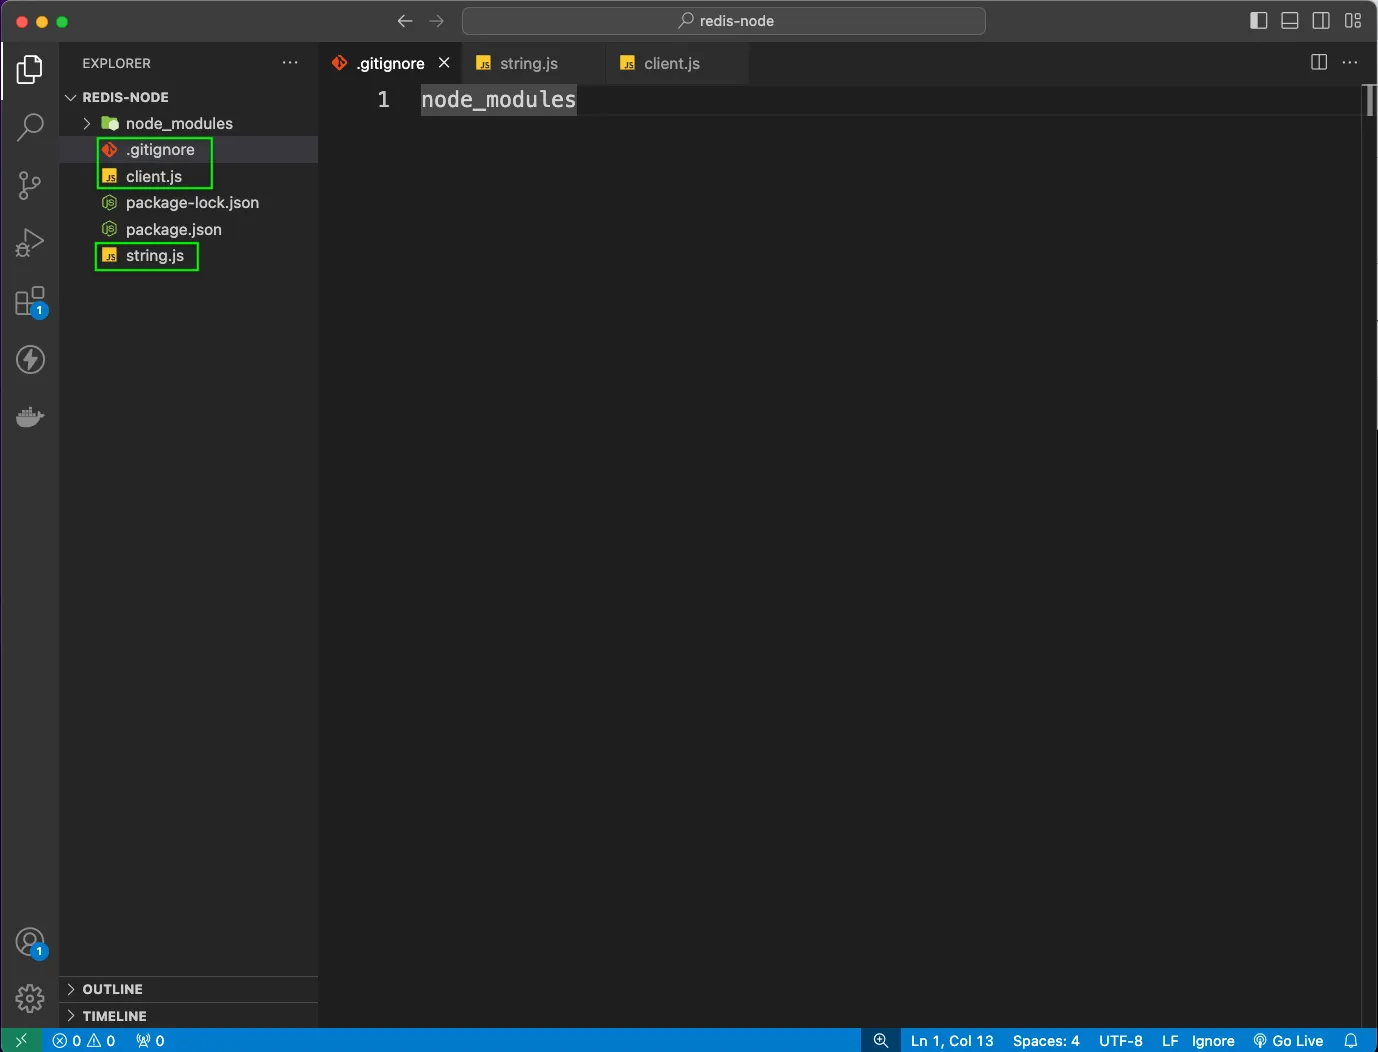Open editor More Actions ellipsis
This screenshot has height=1052, width=1378.
1350,63
